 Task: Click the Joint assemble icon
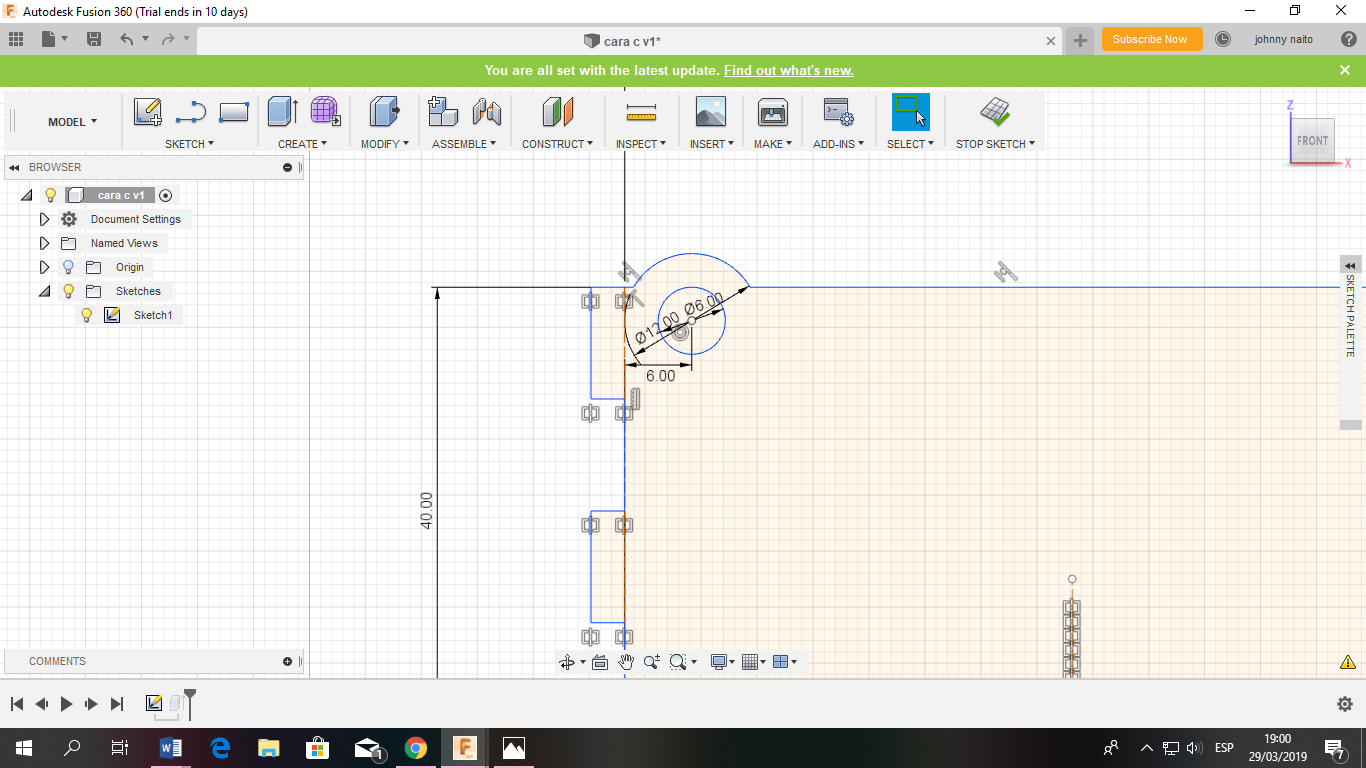(487, 111)
